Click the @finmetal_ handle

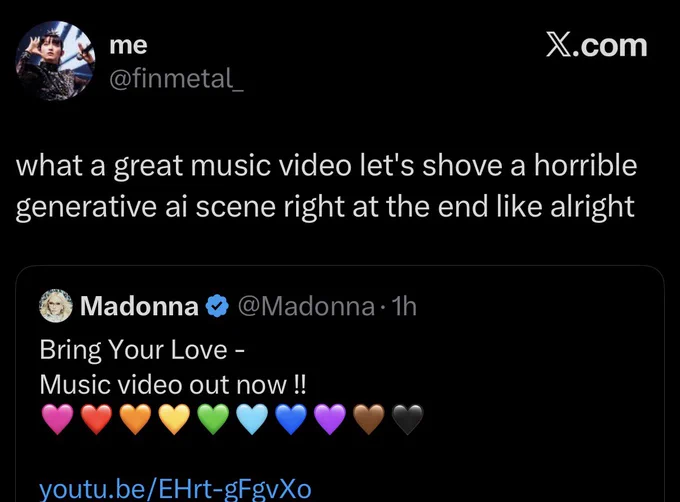click(177, 78)
